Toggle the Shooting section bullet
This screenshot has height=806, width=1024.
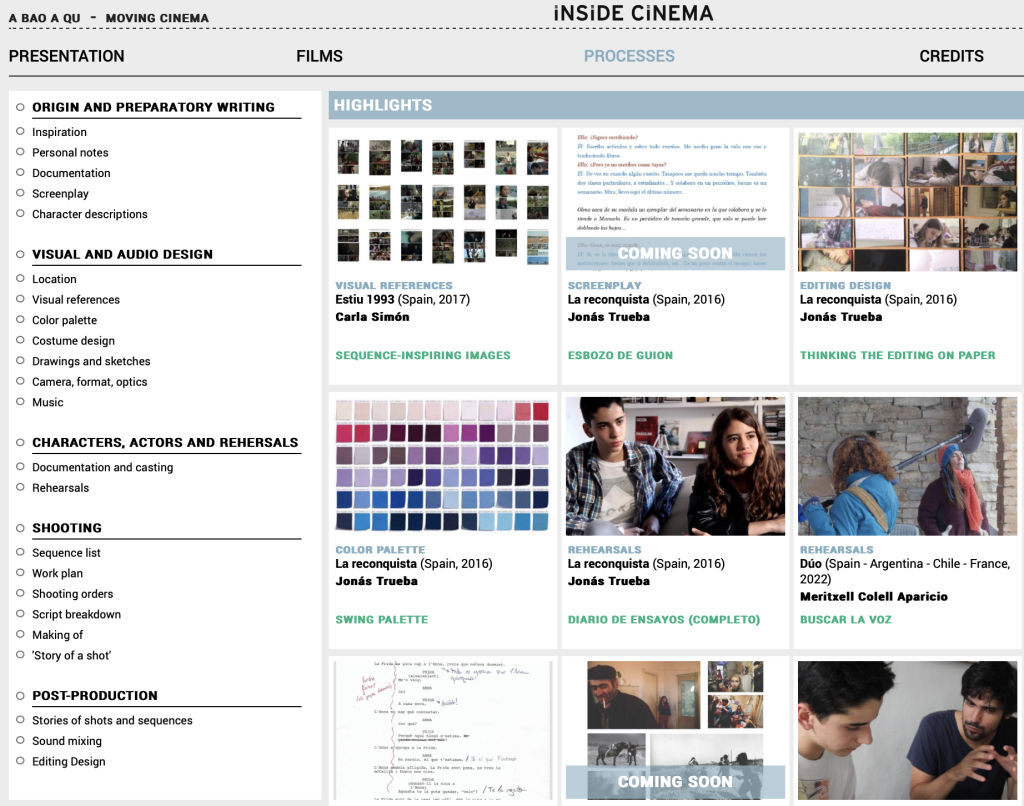tap(20, 528)
